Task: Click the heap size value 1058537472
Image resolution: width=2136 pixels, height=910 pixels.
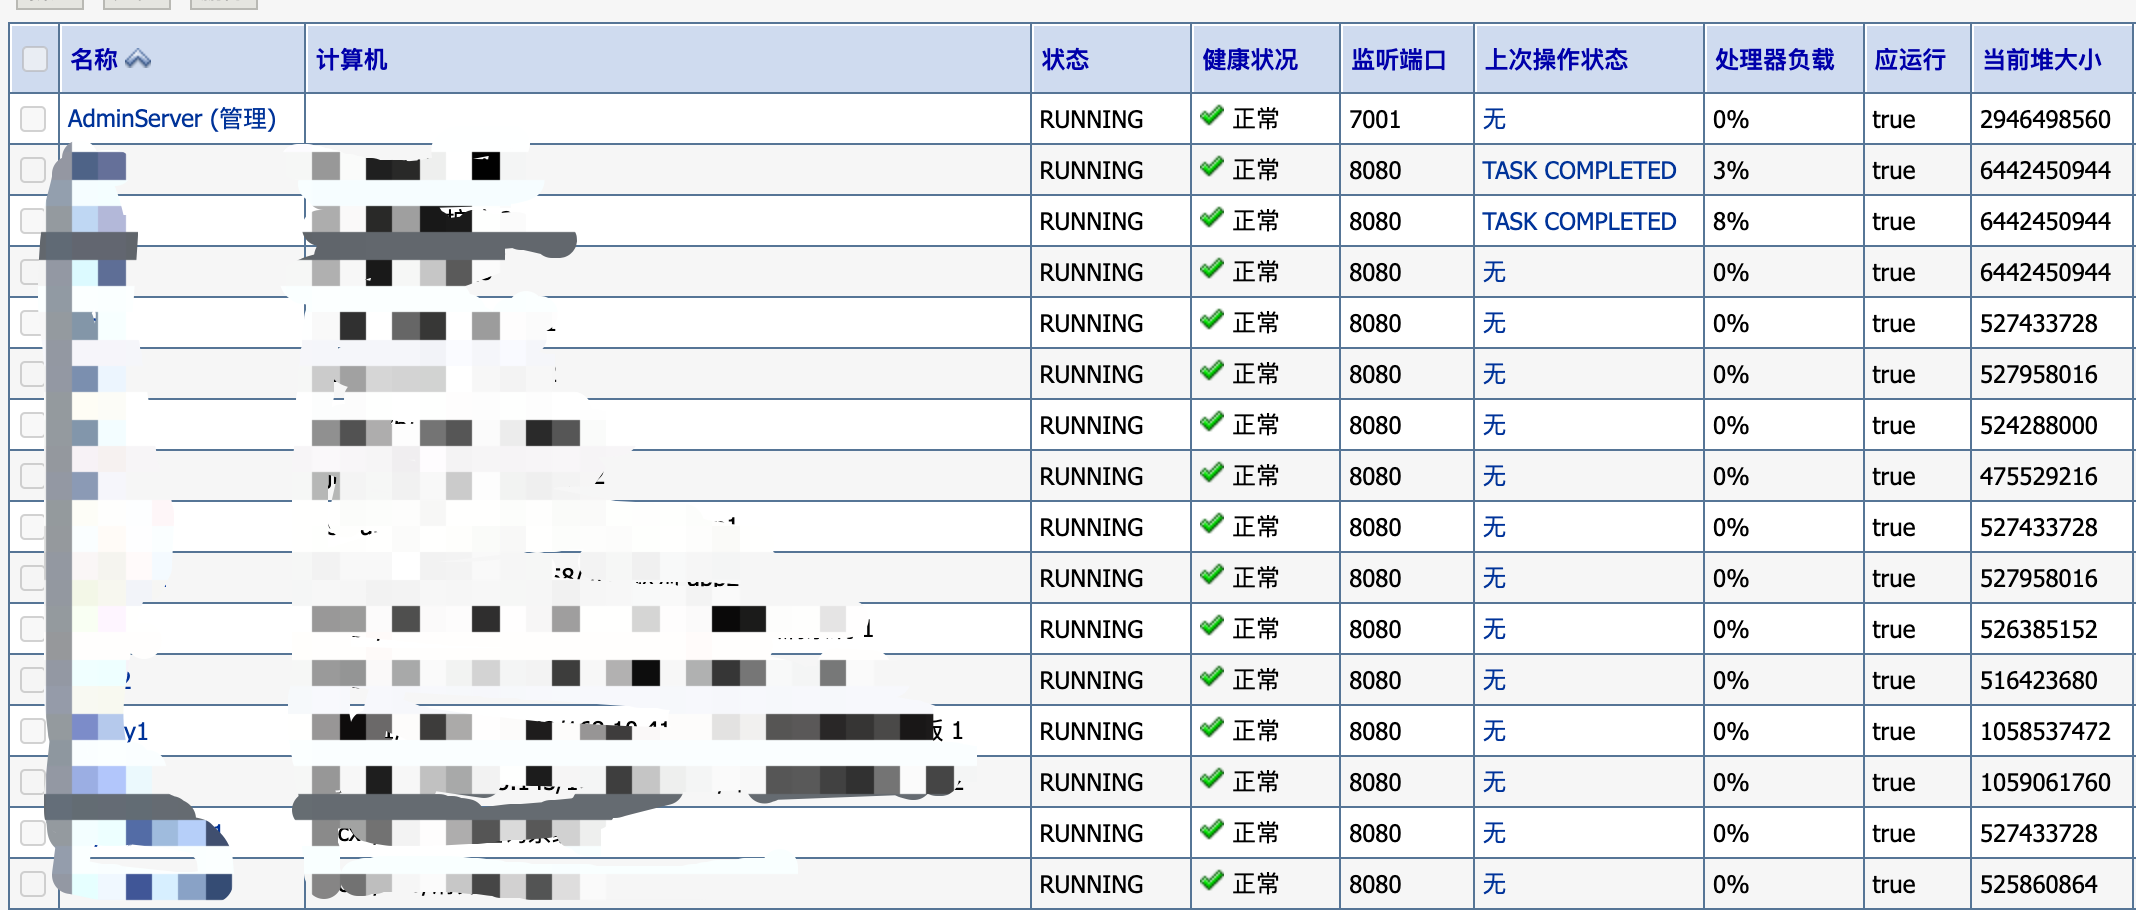Action: coord(2045,732)
